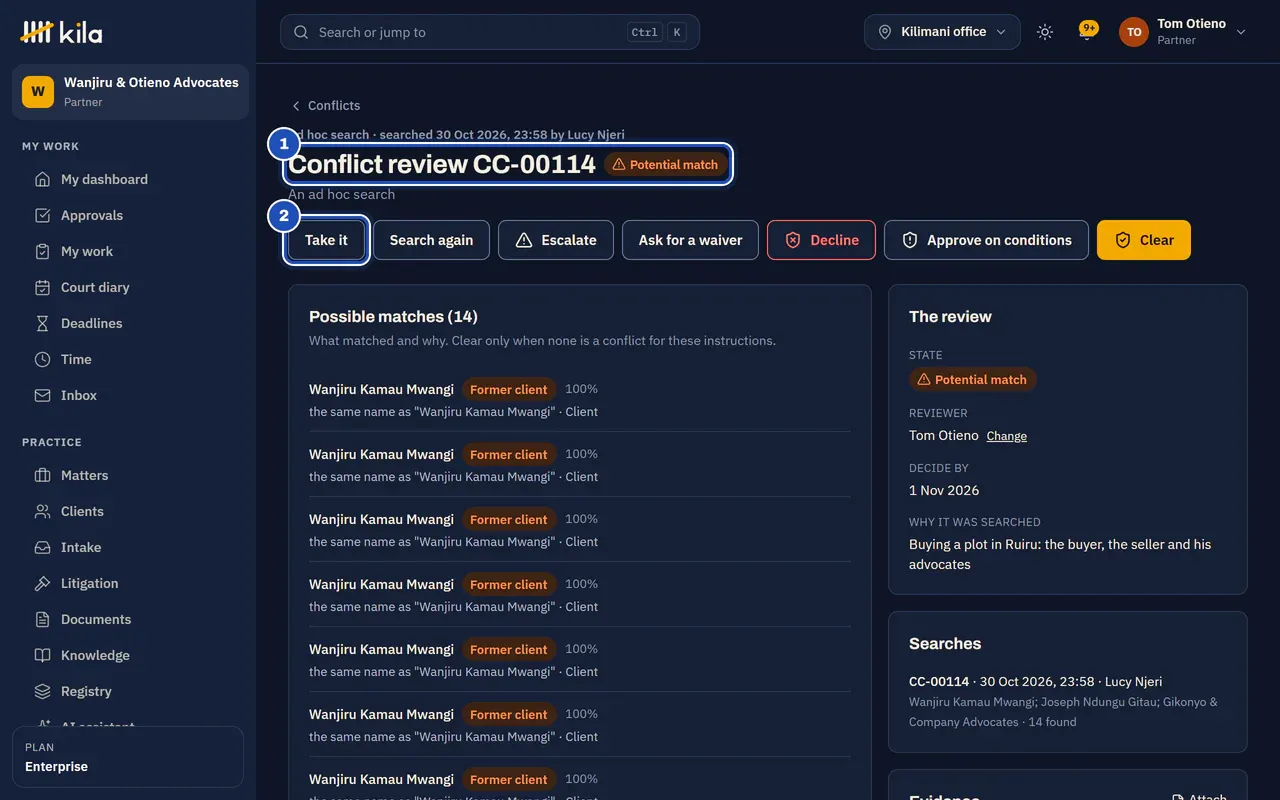Escalate this conflict review

coord(556,240)
